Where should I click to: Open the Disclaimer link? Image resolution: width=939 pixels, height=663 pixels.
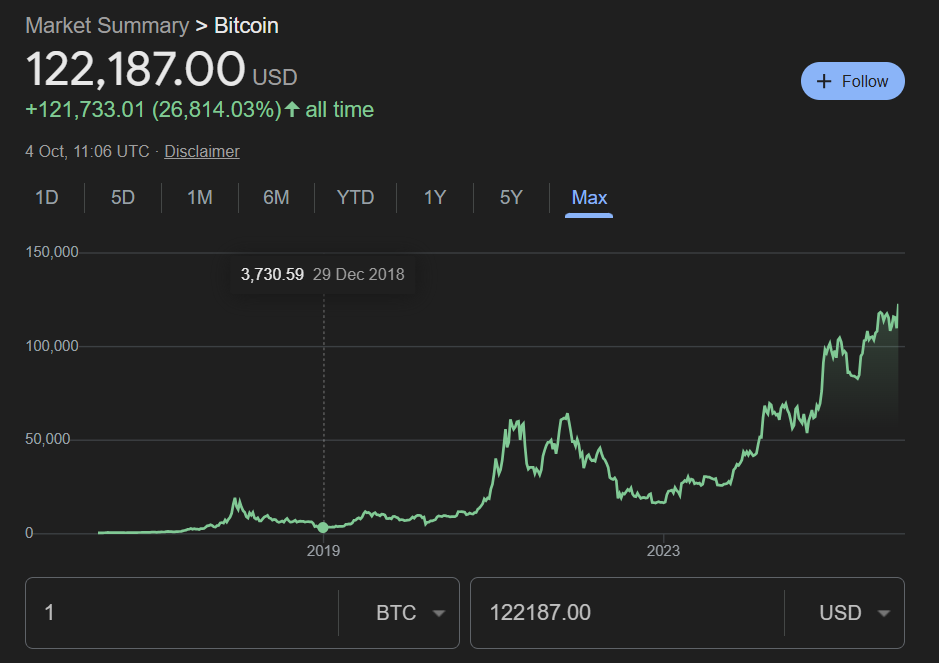tap(202, 151)
